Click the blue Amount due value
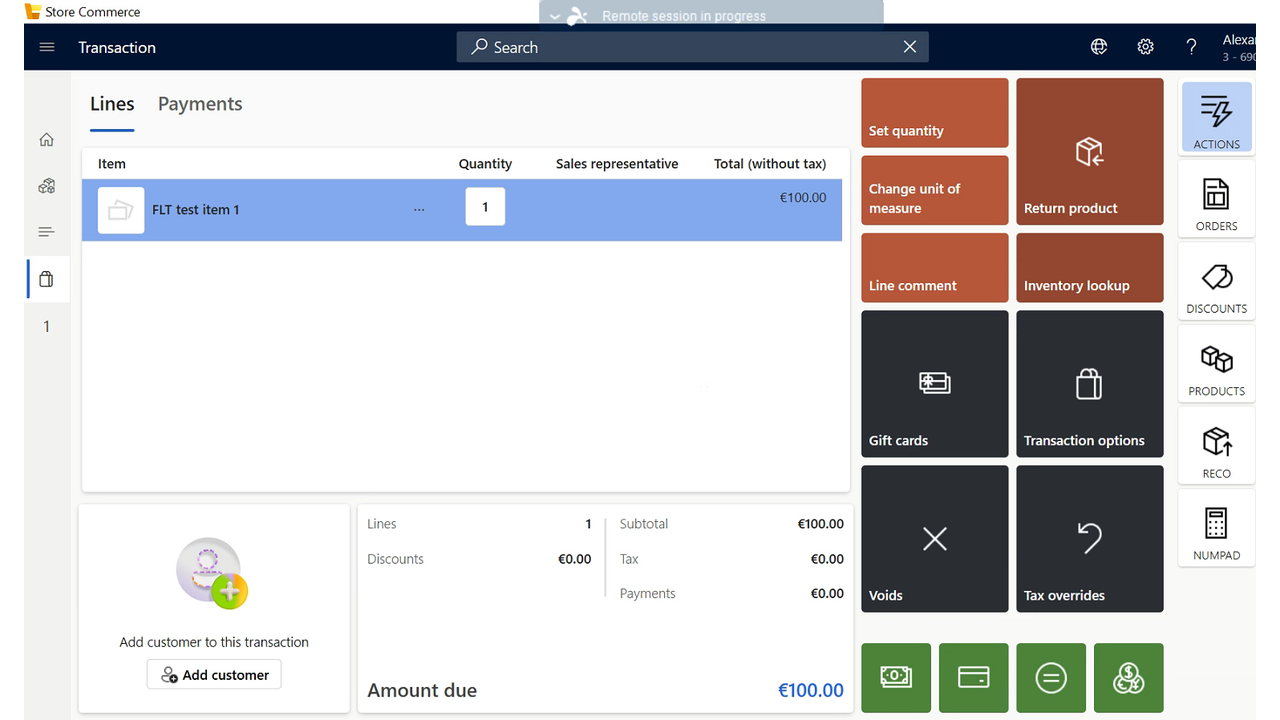 pyautogui.click(x=811, y=690)
